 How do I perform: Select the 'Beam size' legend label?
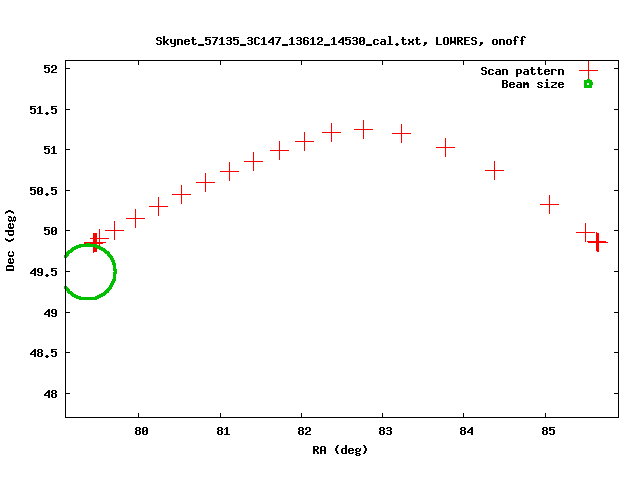point(533,84)
